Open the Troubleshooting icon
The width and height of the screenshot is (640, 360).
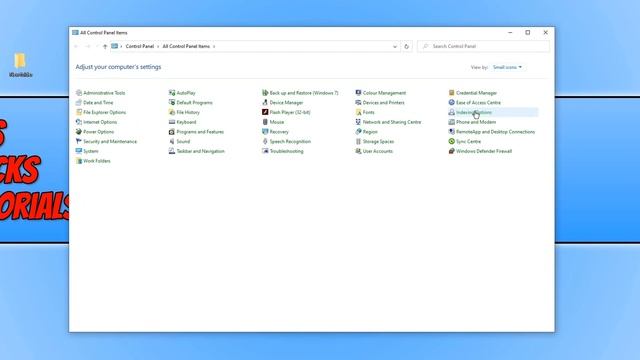tap(265, 151)
